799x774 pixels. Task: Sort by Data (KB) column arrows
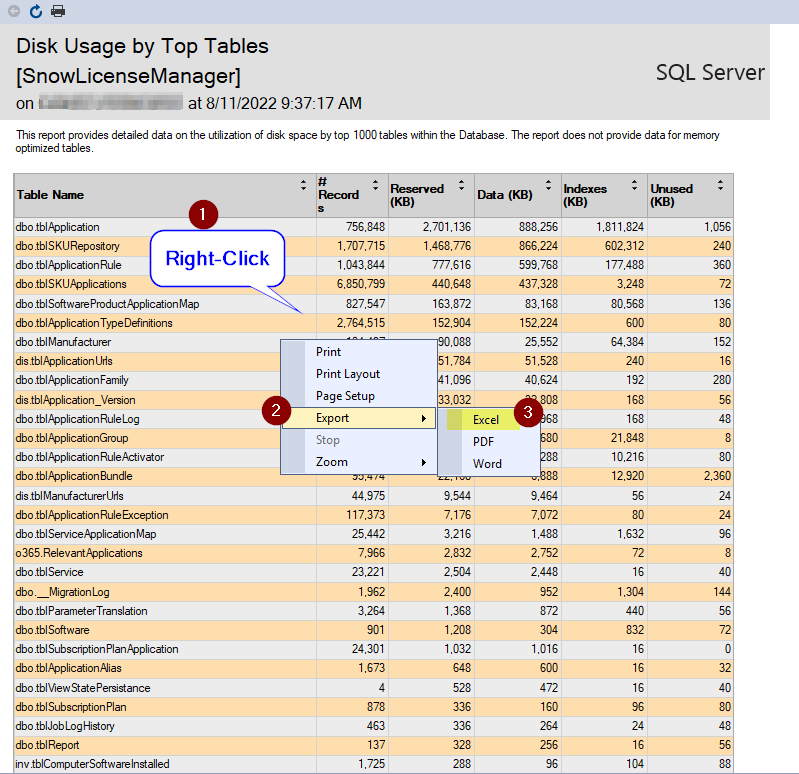pyautogui.click(x=548, y=185)
